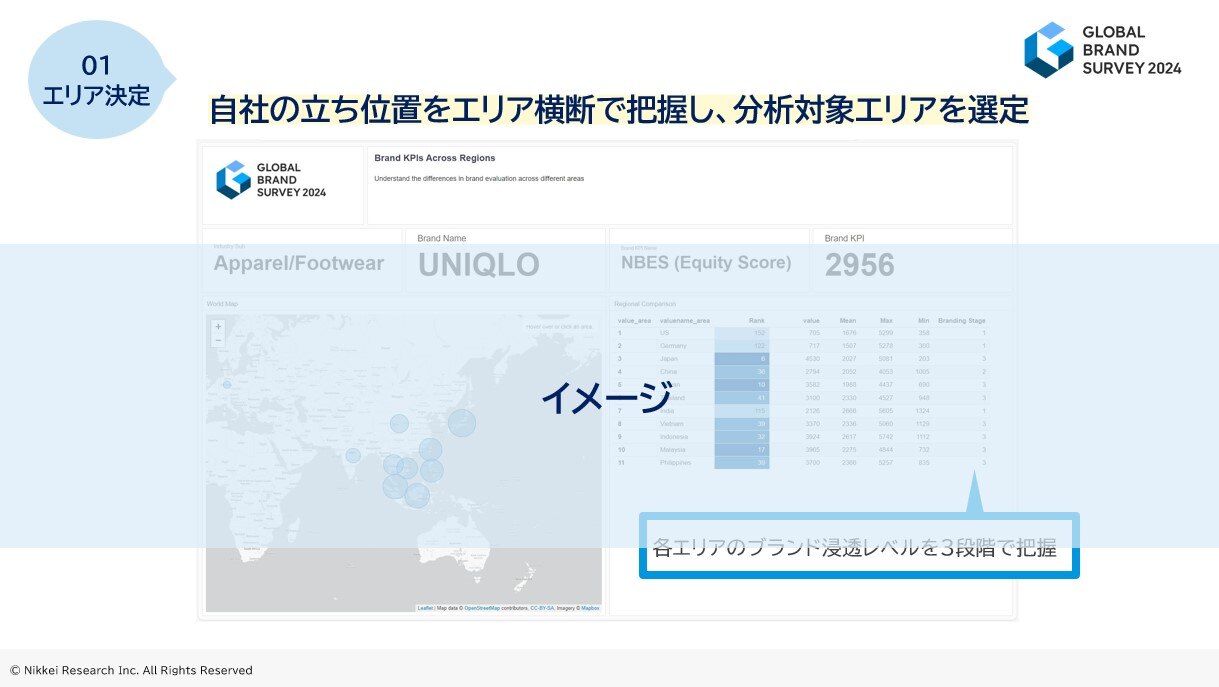Click the Japan row name cell
Viewport: 1219px width, 687px height.
click(x=669, y=359)
